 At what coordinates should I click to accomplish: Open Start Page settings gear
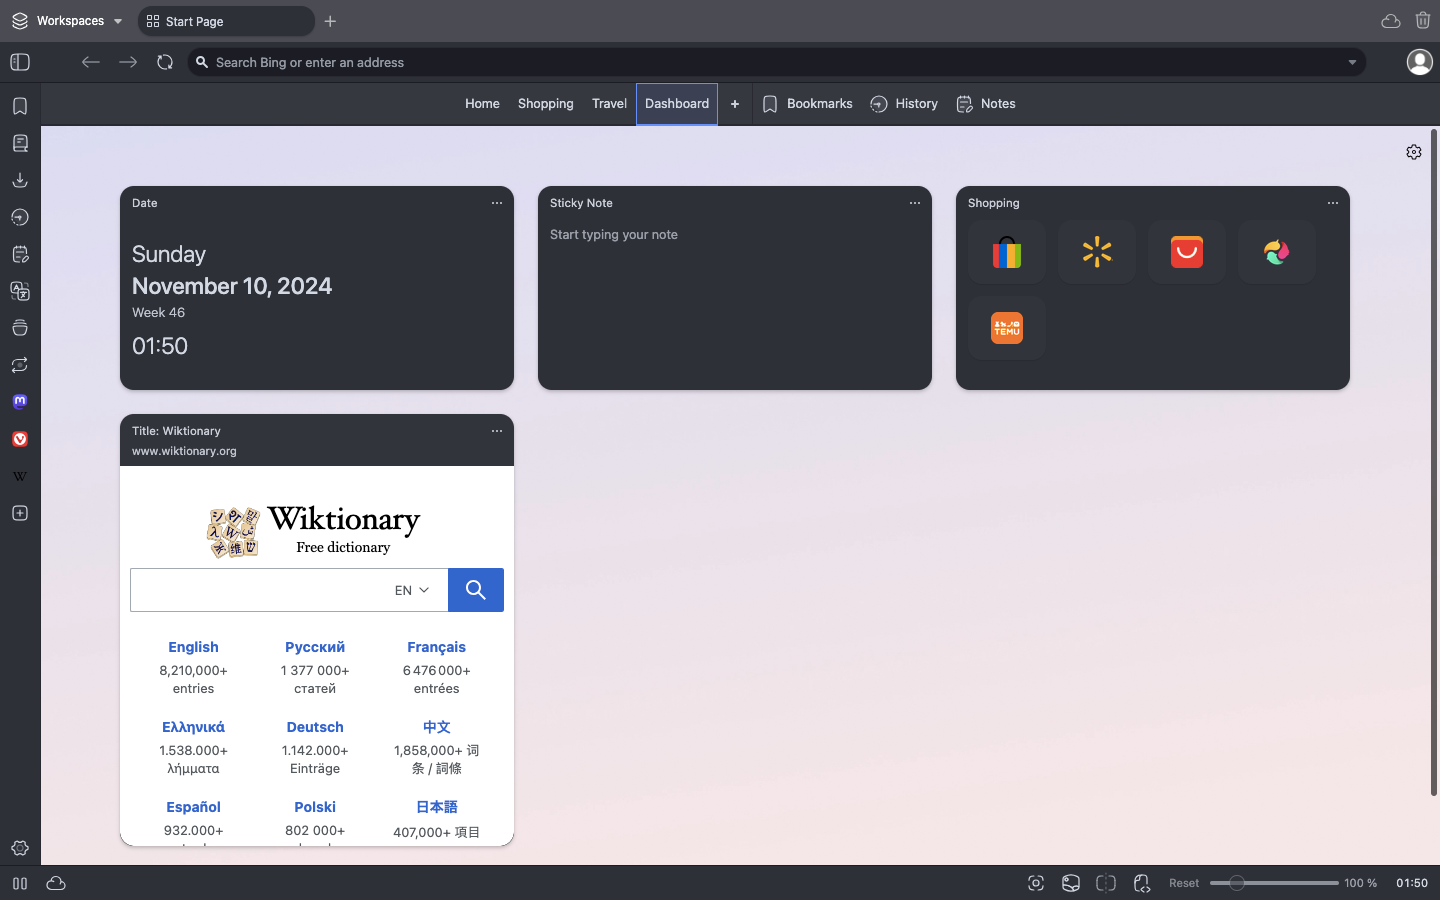[1414, 152]
